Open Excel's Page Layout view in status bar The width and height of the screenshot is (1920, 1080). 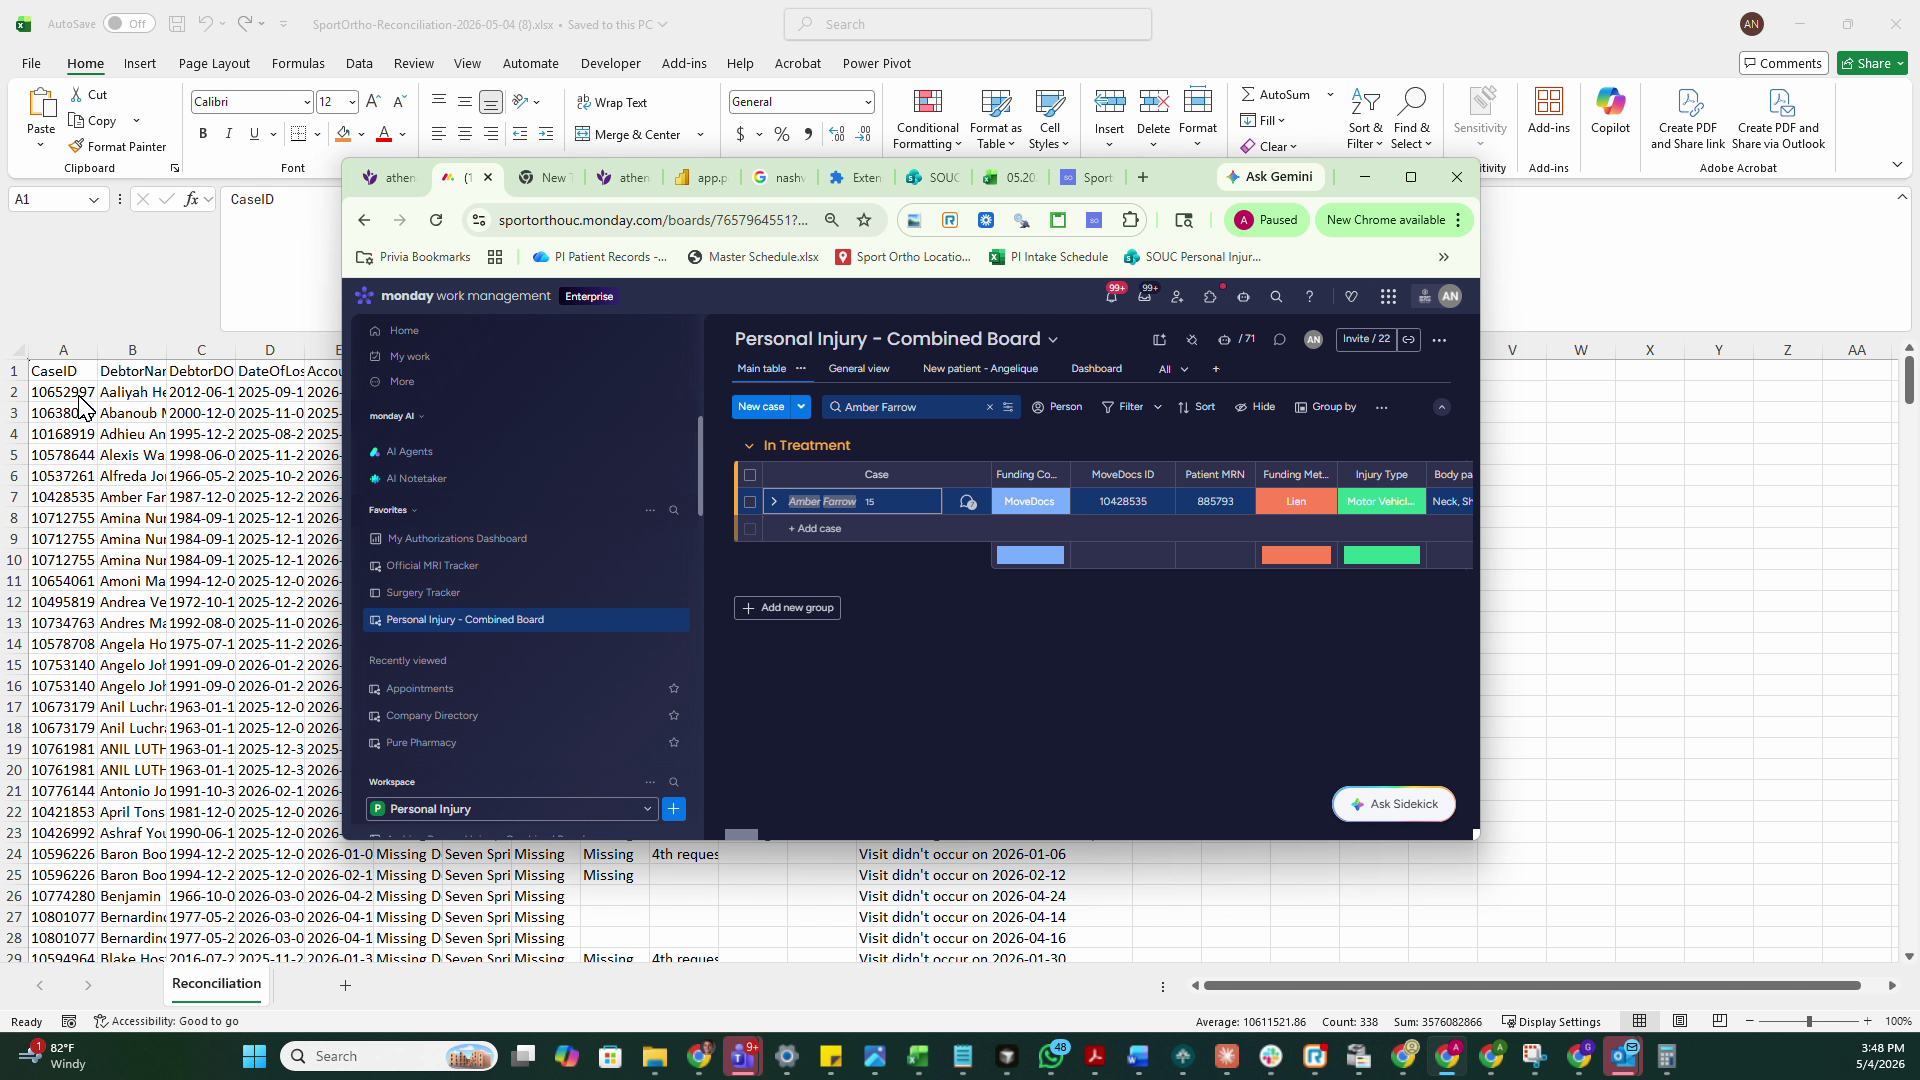point(1680,1021)
